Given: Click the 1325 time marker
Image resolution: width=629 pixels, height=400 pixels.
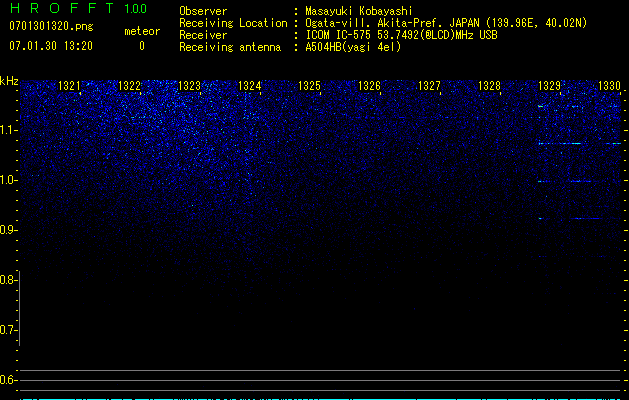Looking at the screenshot, I should (310, 86).
